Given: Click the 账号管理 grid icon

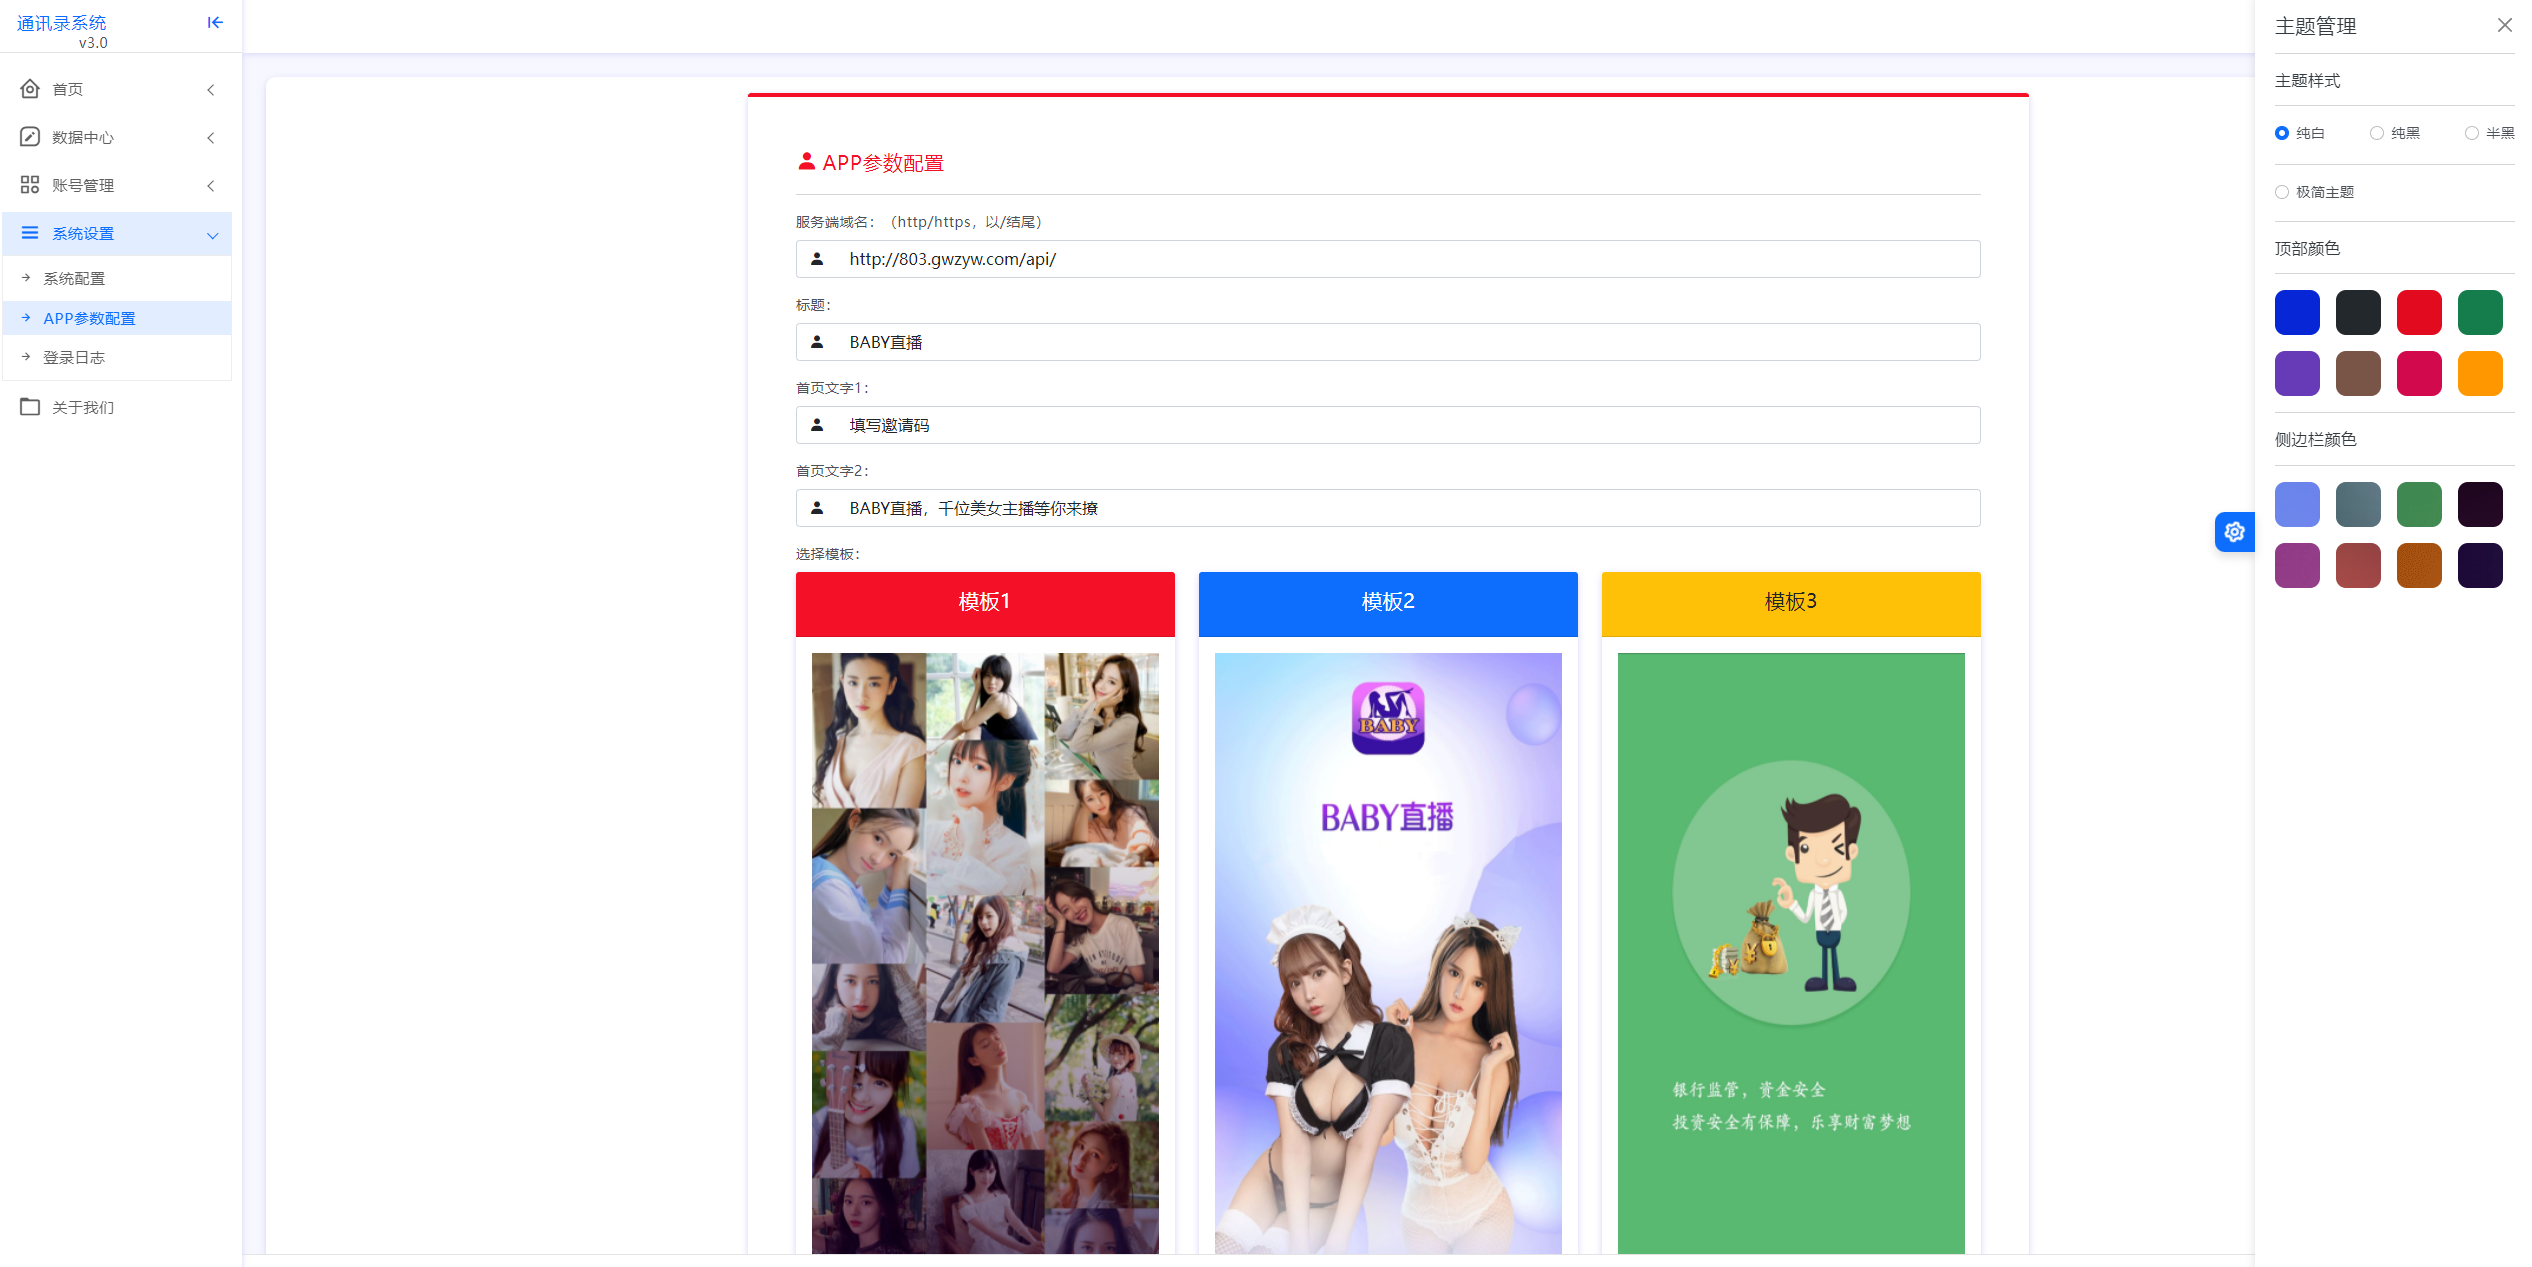Looking at the screenshot, I should coord(29,184).
